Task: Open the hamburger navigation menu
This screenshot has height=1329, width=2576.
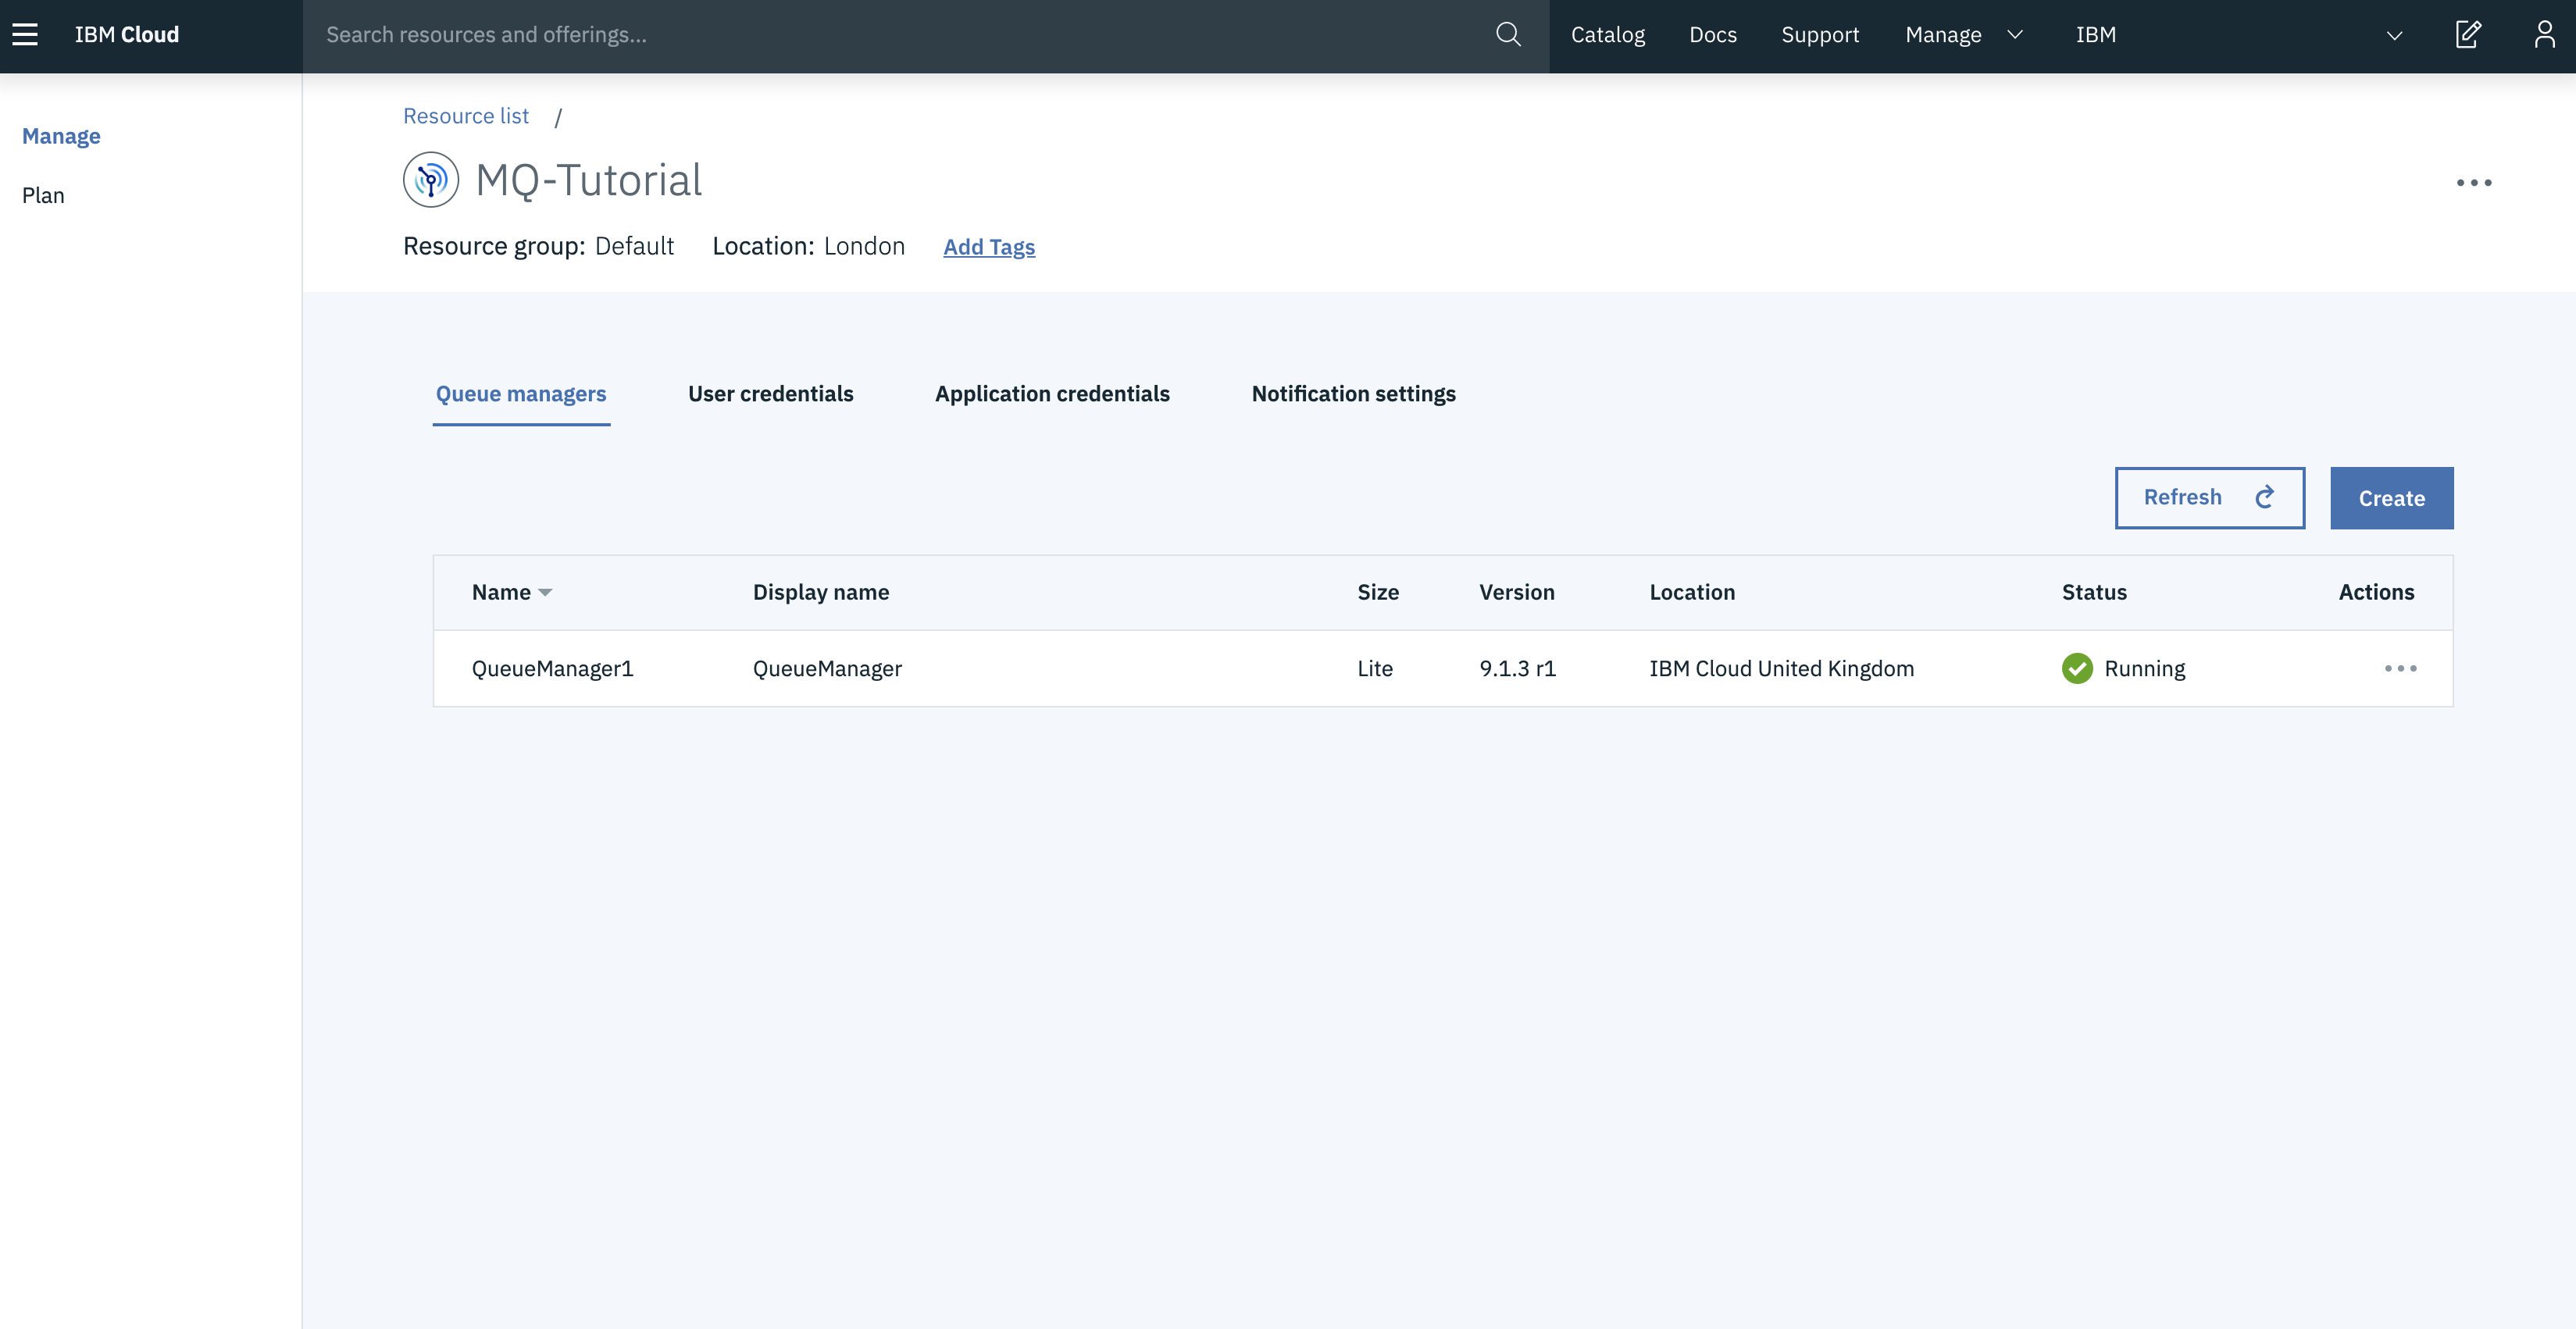Action: [x=25, y=34]
